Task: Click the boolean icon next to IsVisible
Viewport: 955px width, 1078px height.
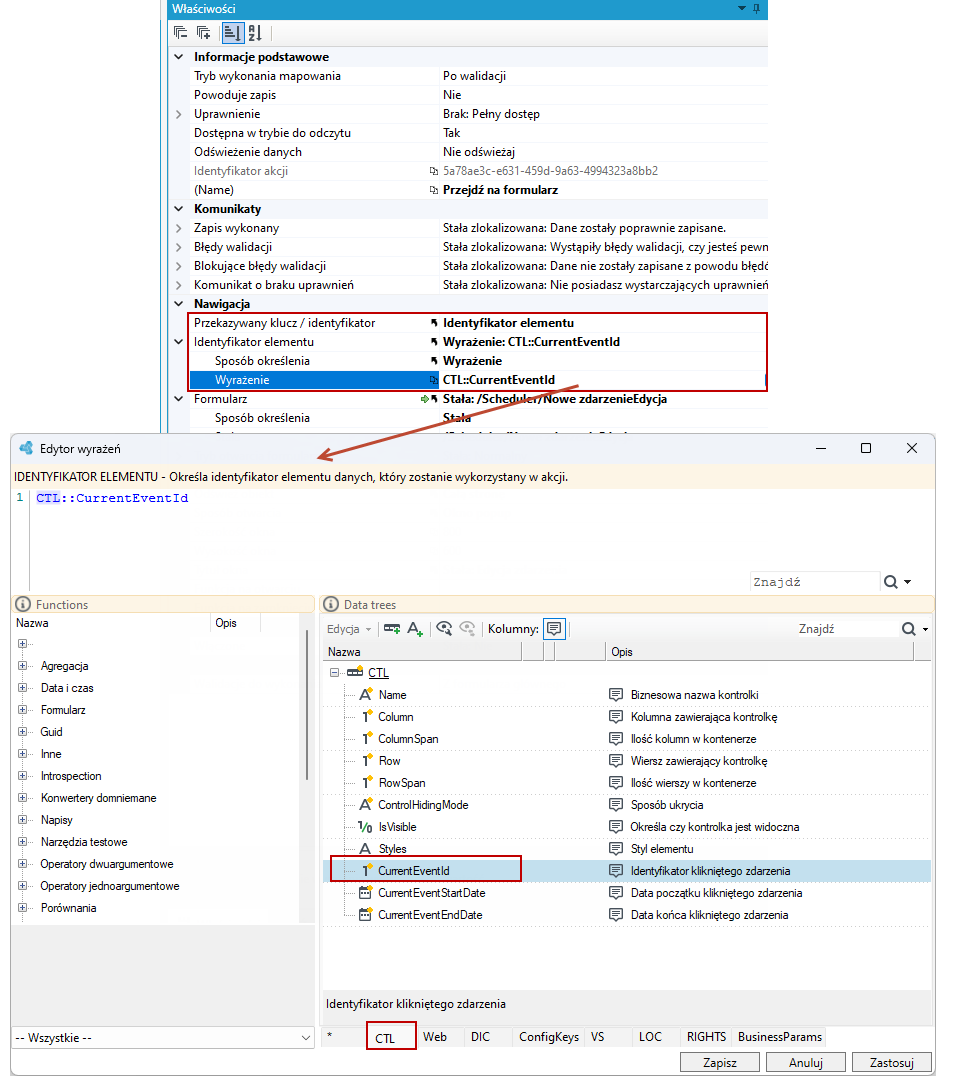Action: tap(365, 827)
